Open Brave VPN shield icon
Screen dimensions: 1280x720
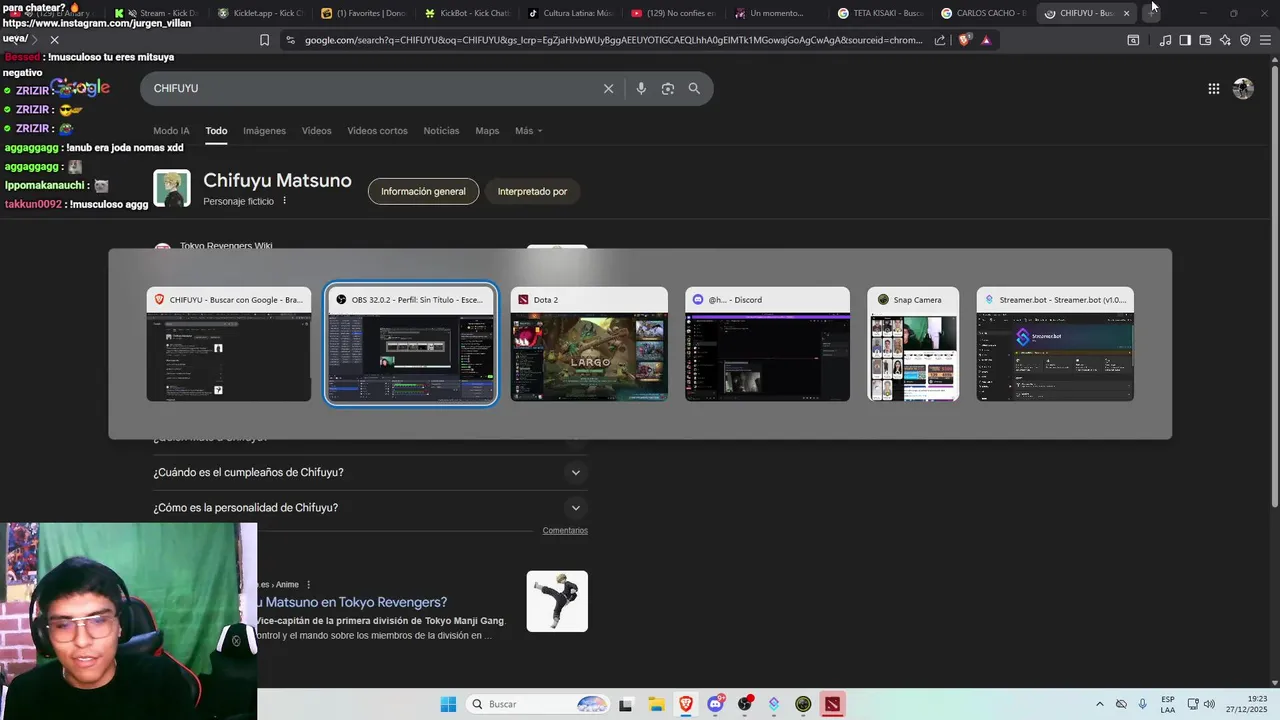[x=1245, y=40]
